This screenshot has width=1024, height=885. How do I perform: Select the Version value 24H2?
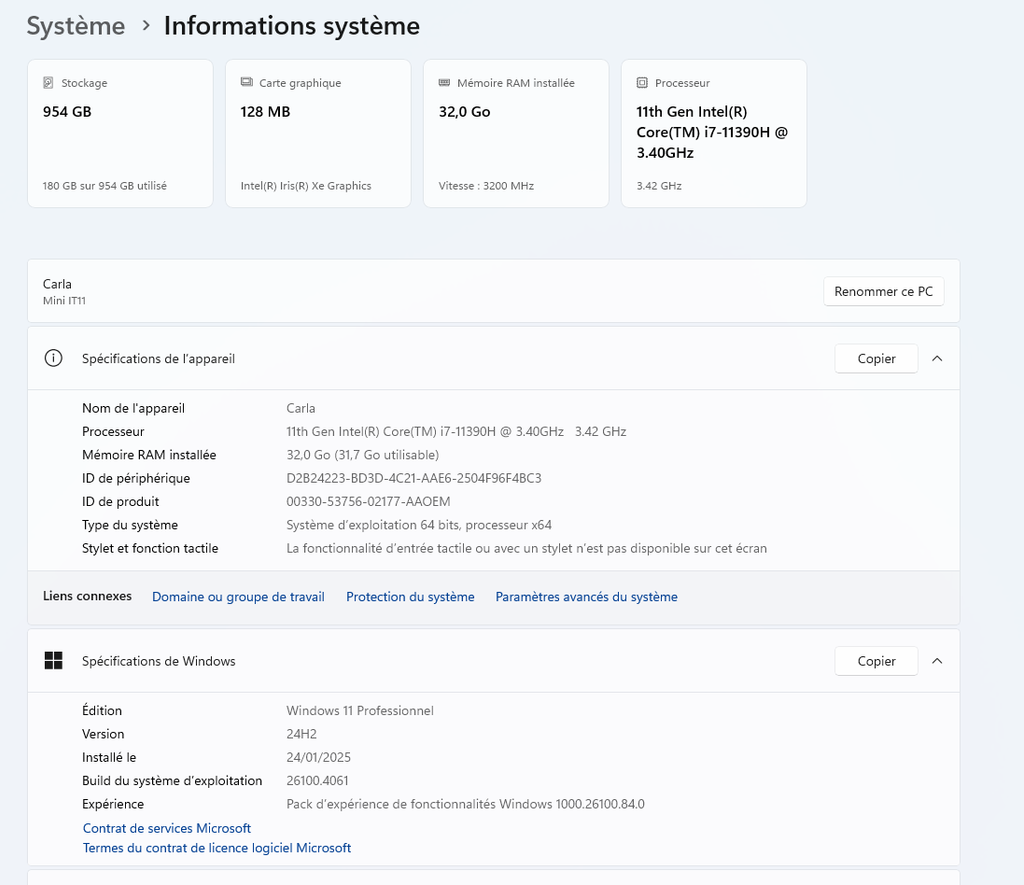click(x=301, y=733)
